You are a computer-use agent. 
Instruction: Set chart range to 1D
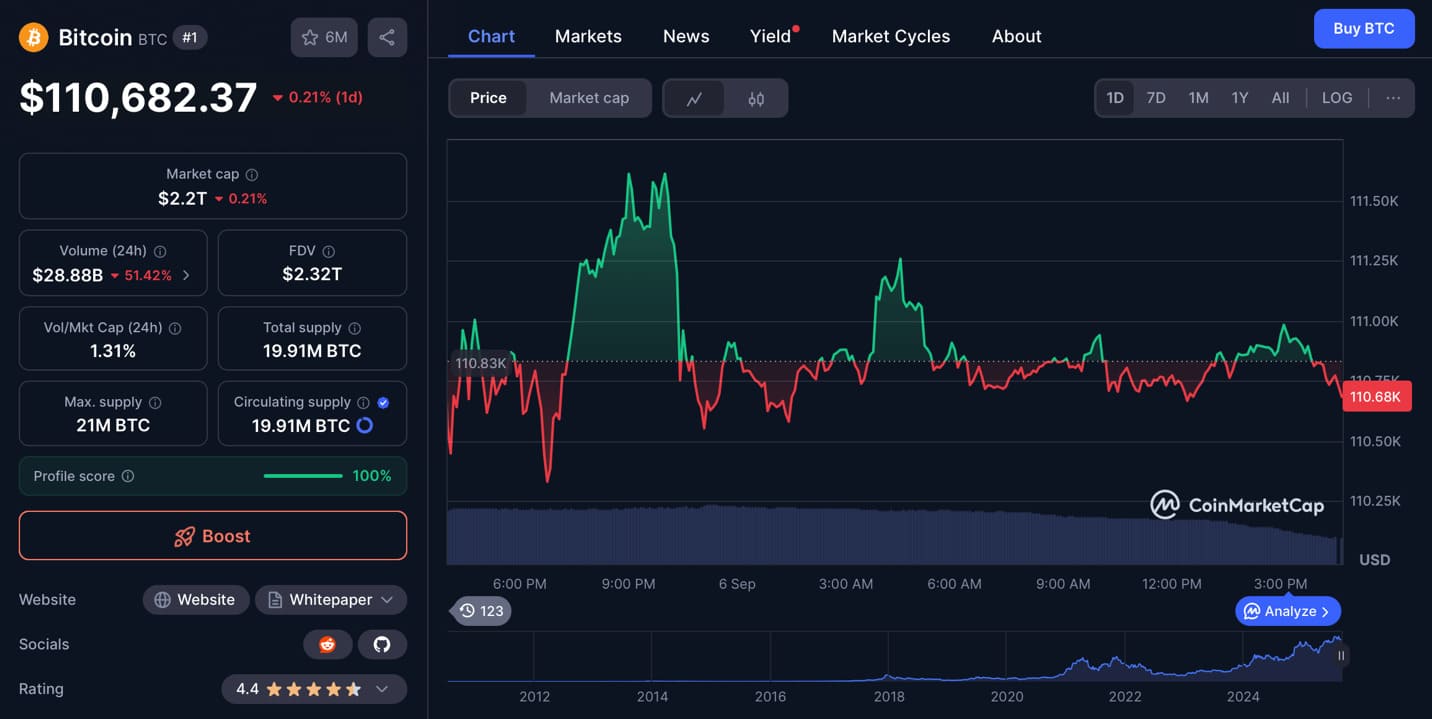click(1115, 98)
